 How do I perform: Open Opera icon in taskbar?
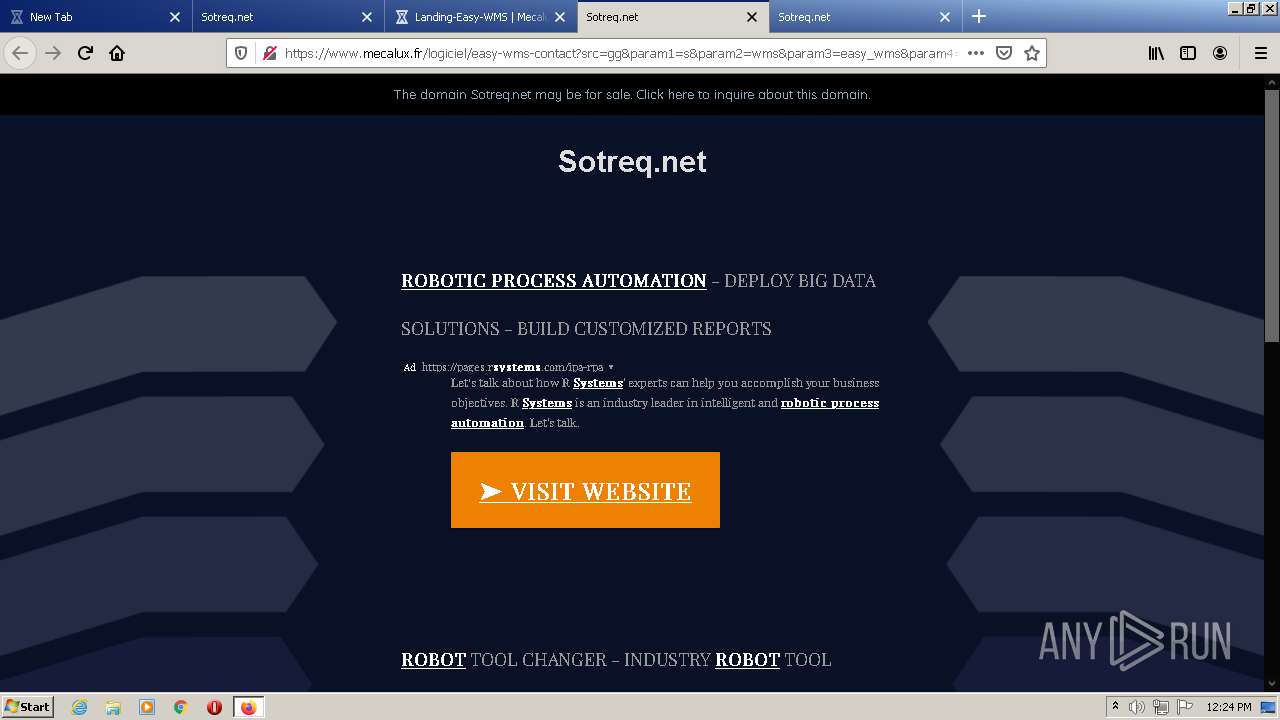click(214, 707)
